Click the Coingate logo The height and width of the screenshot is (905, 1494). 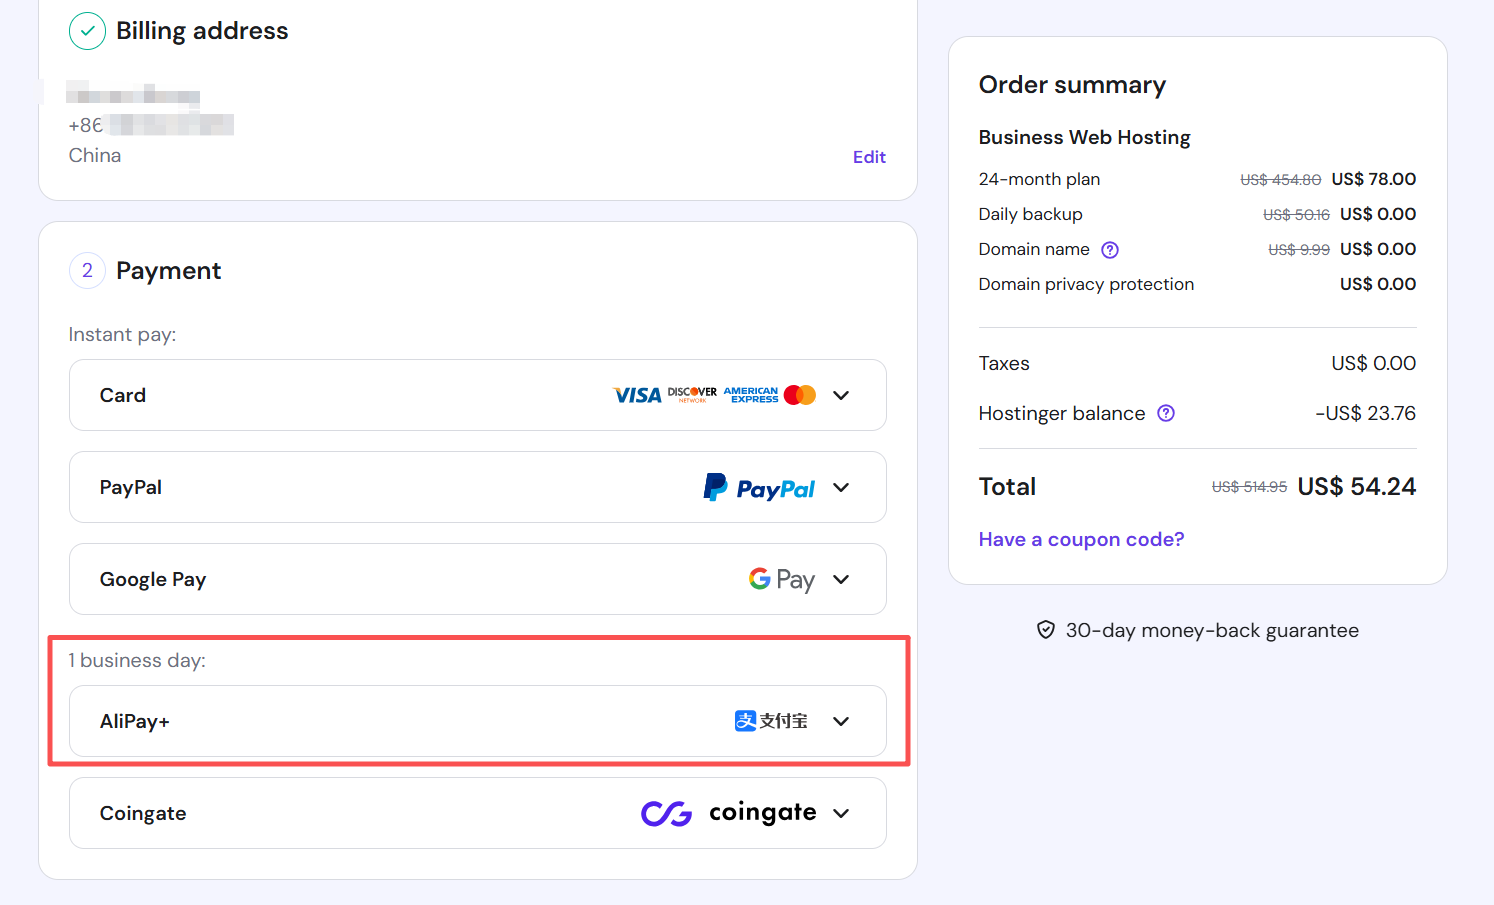[x=729, y=813]
